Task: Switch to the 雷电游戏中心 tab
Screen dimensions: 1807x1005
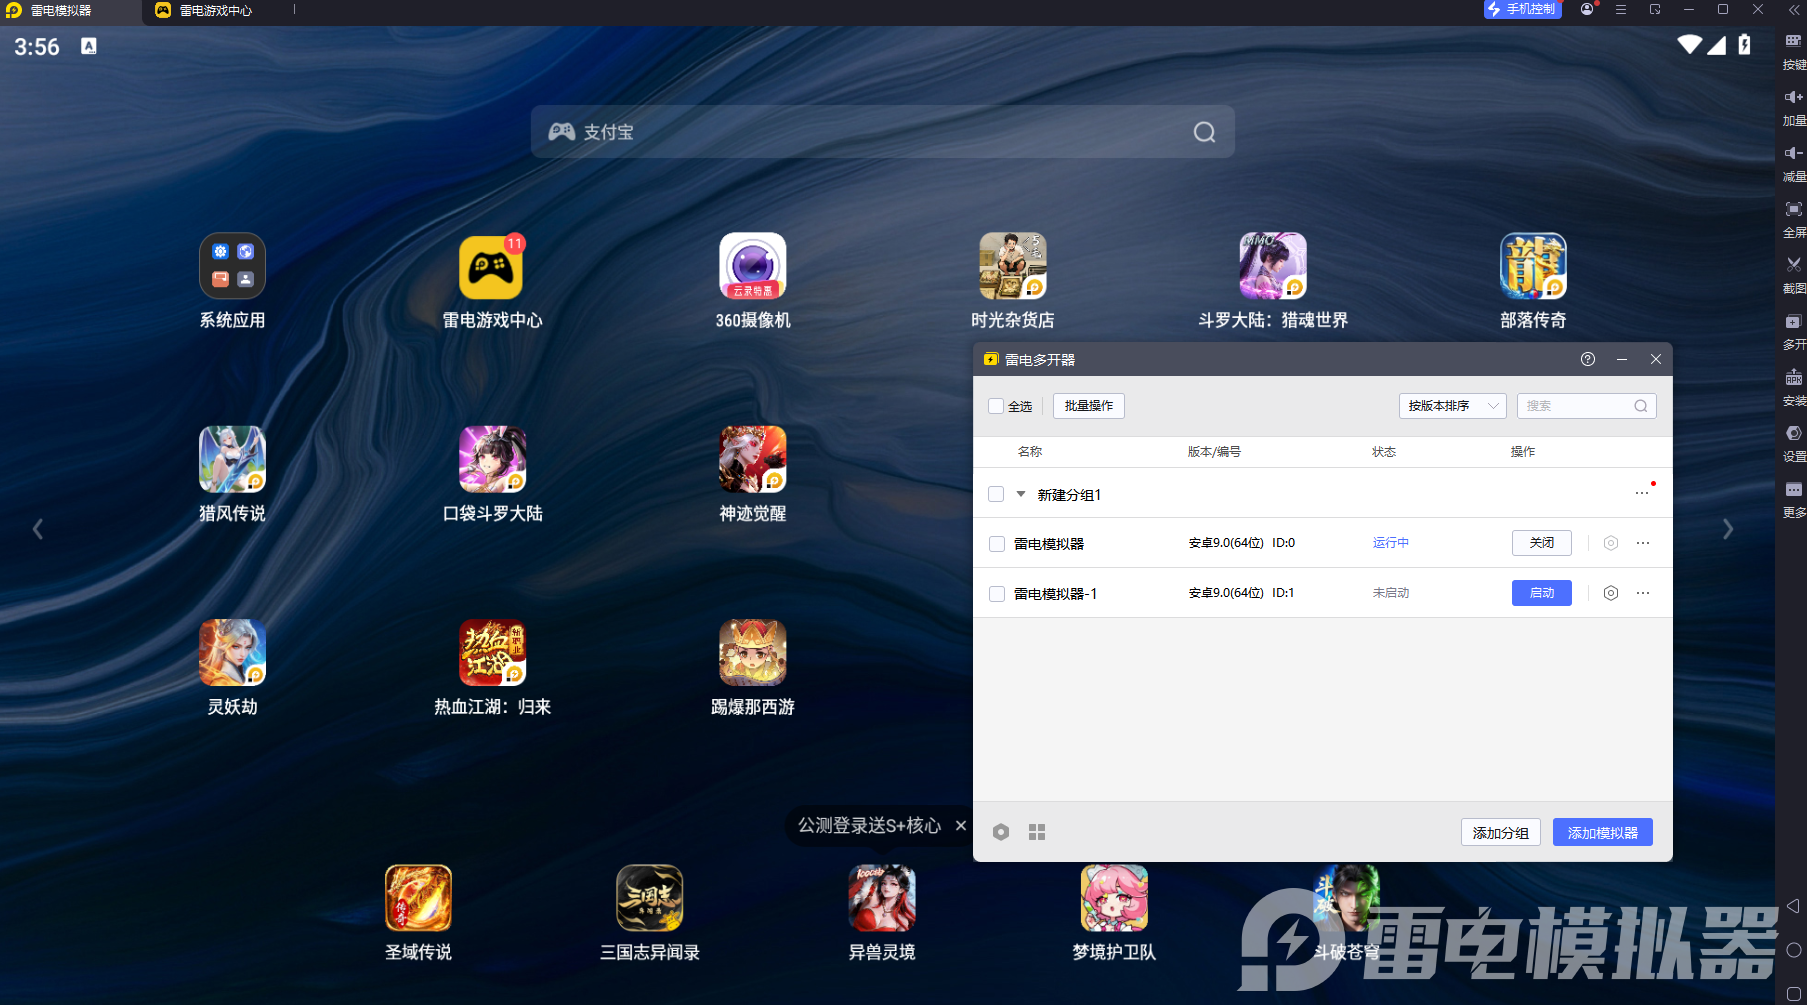Action: [215, 11]
